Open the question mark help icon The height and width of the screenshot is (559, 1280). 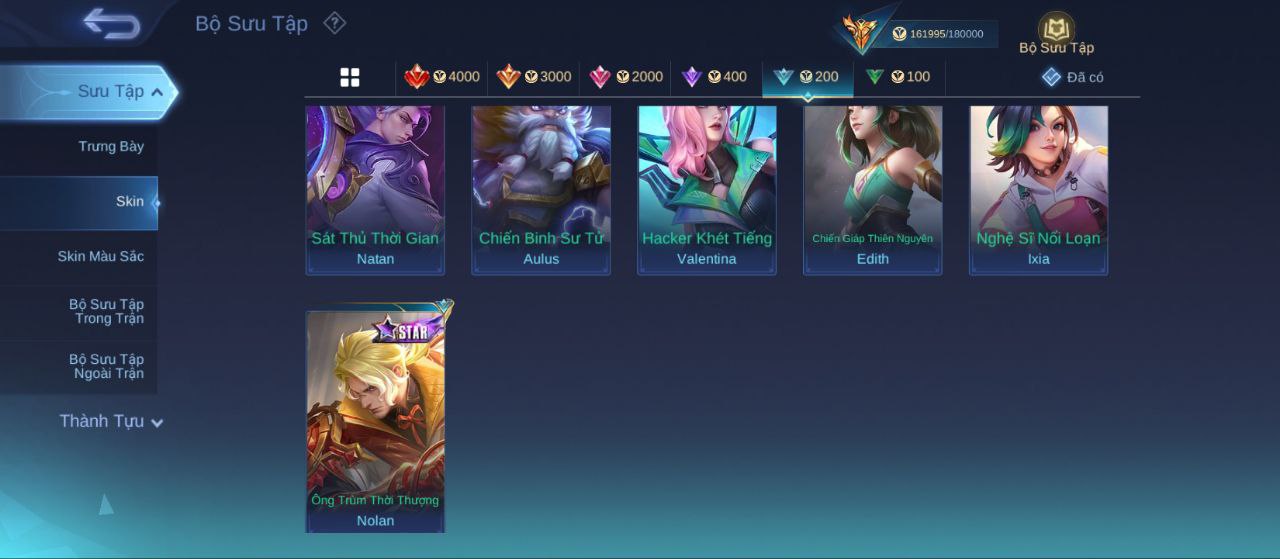[x=335, y=22]
